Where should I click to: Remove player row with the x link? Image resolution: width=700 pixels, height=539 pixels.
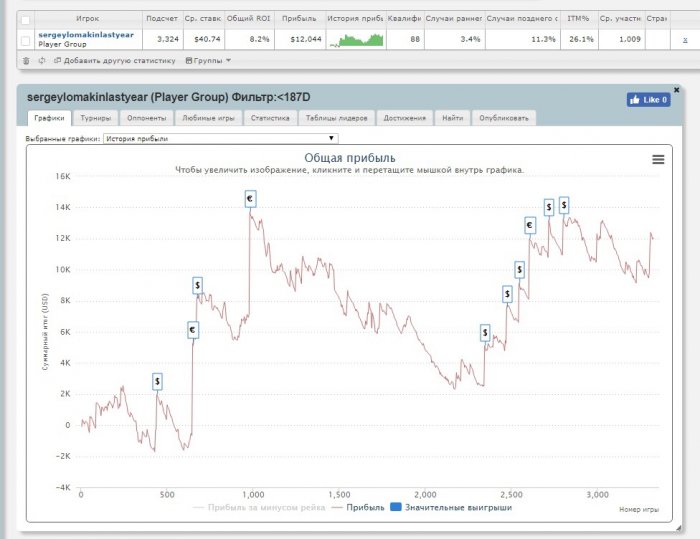click(684, 40)
